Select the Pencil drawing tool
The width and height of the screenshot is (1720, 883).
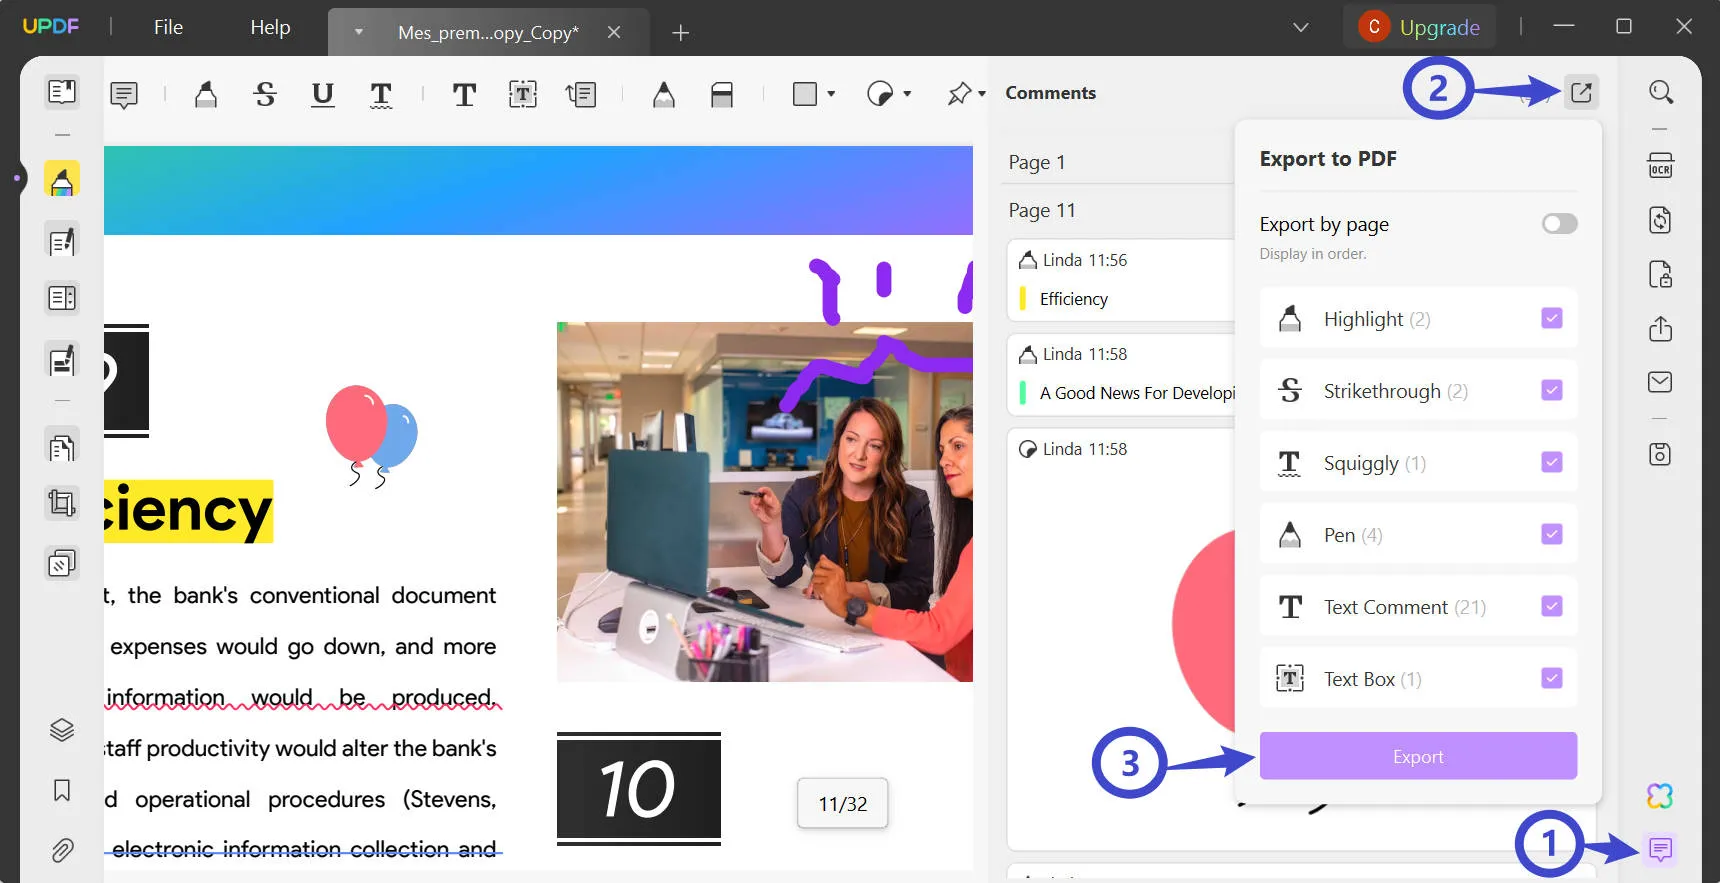(x=664, y=95)
